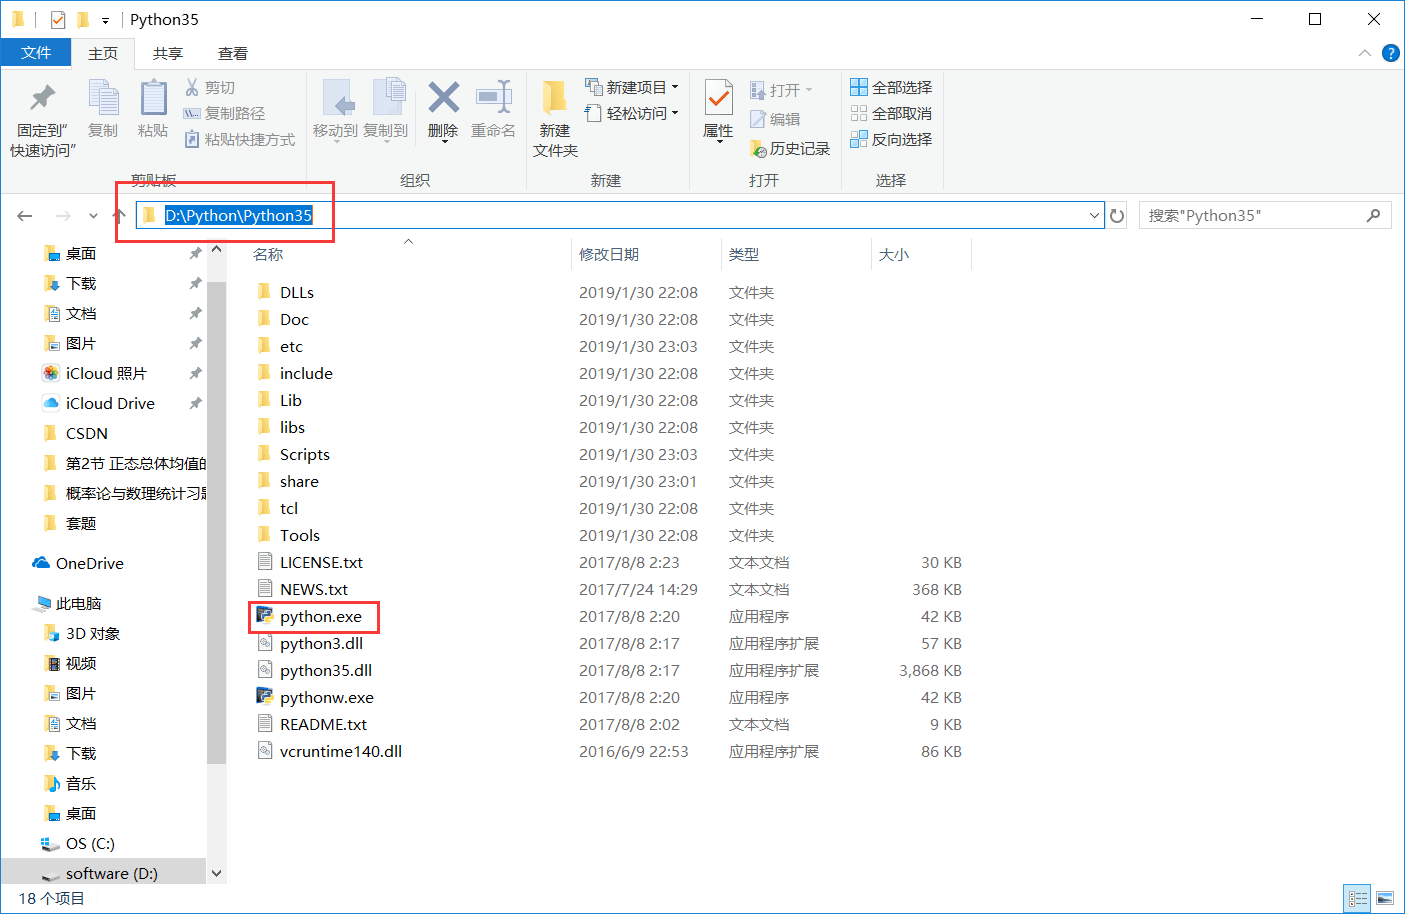Open the Help question mark icon

point(1390,53)
